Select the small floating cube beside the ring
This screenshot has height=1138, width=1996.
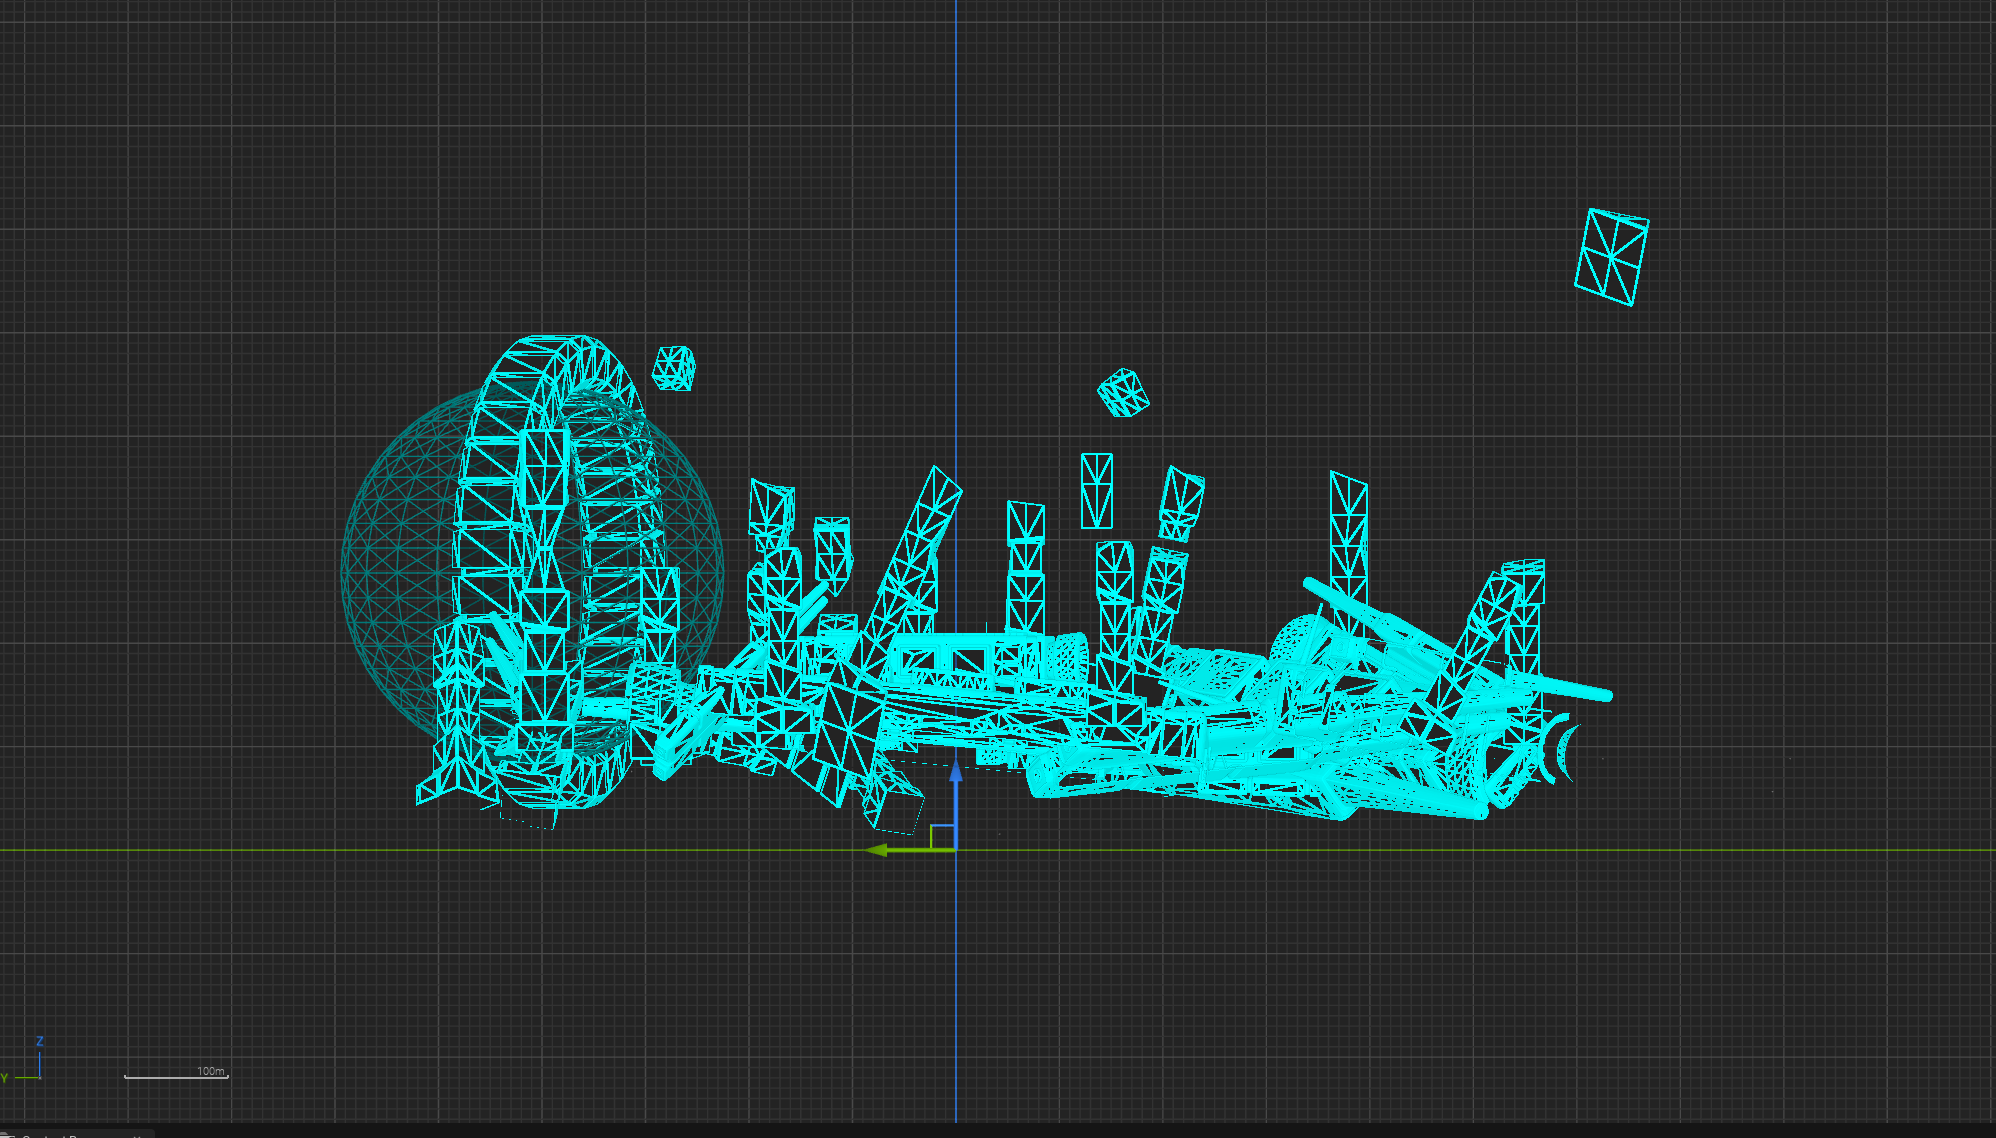coord(674,368)
